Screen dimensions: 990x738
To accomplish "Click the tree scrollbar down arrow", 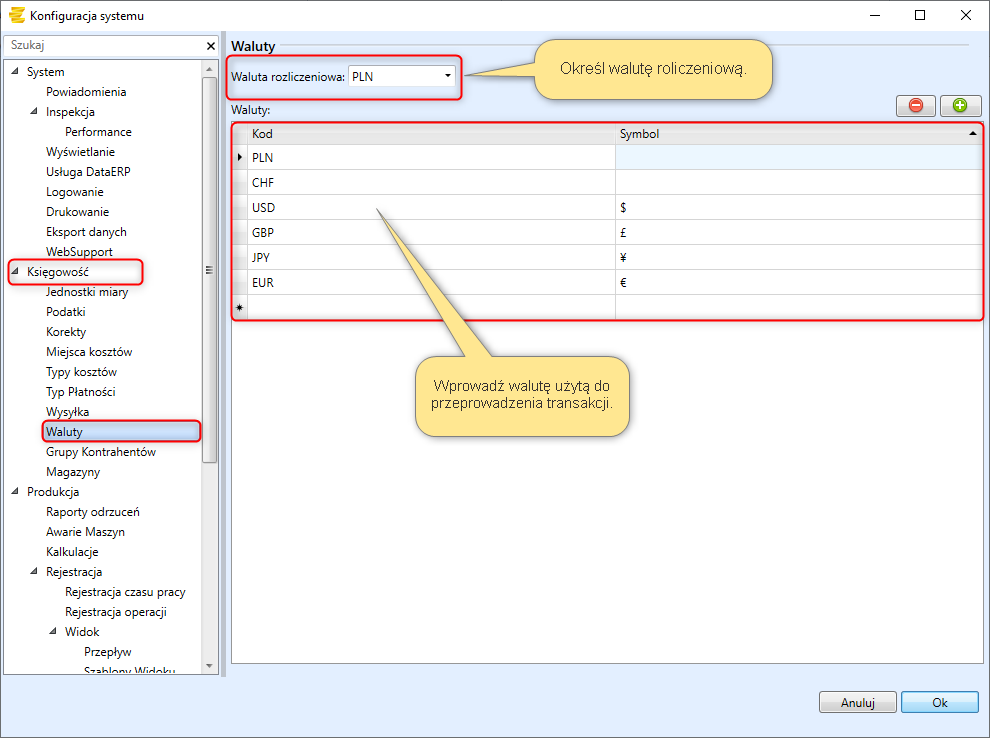I will point(209,665).
